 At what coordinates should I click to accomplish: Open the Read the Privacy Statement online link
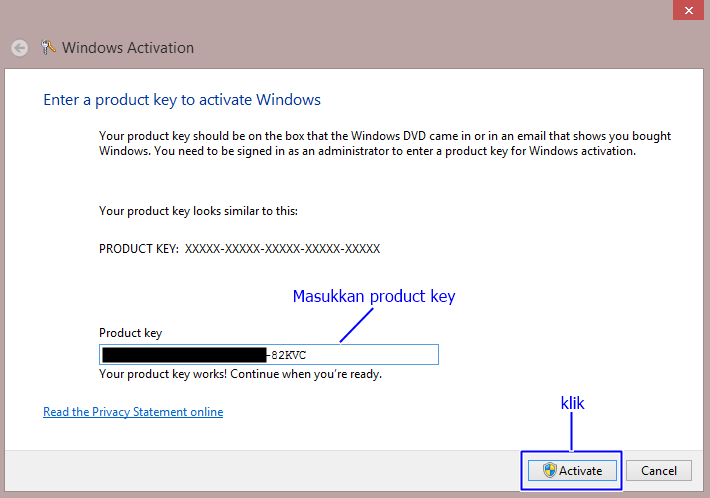click(x=133, y=412)
